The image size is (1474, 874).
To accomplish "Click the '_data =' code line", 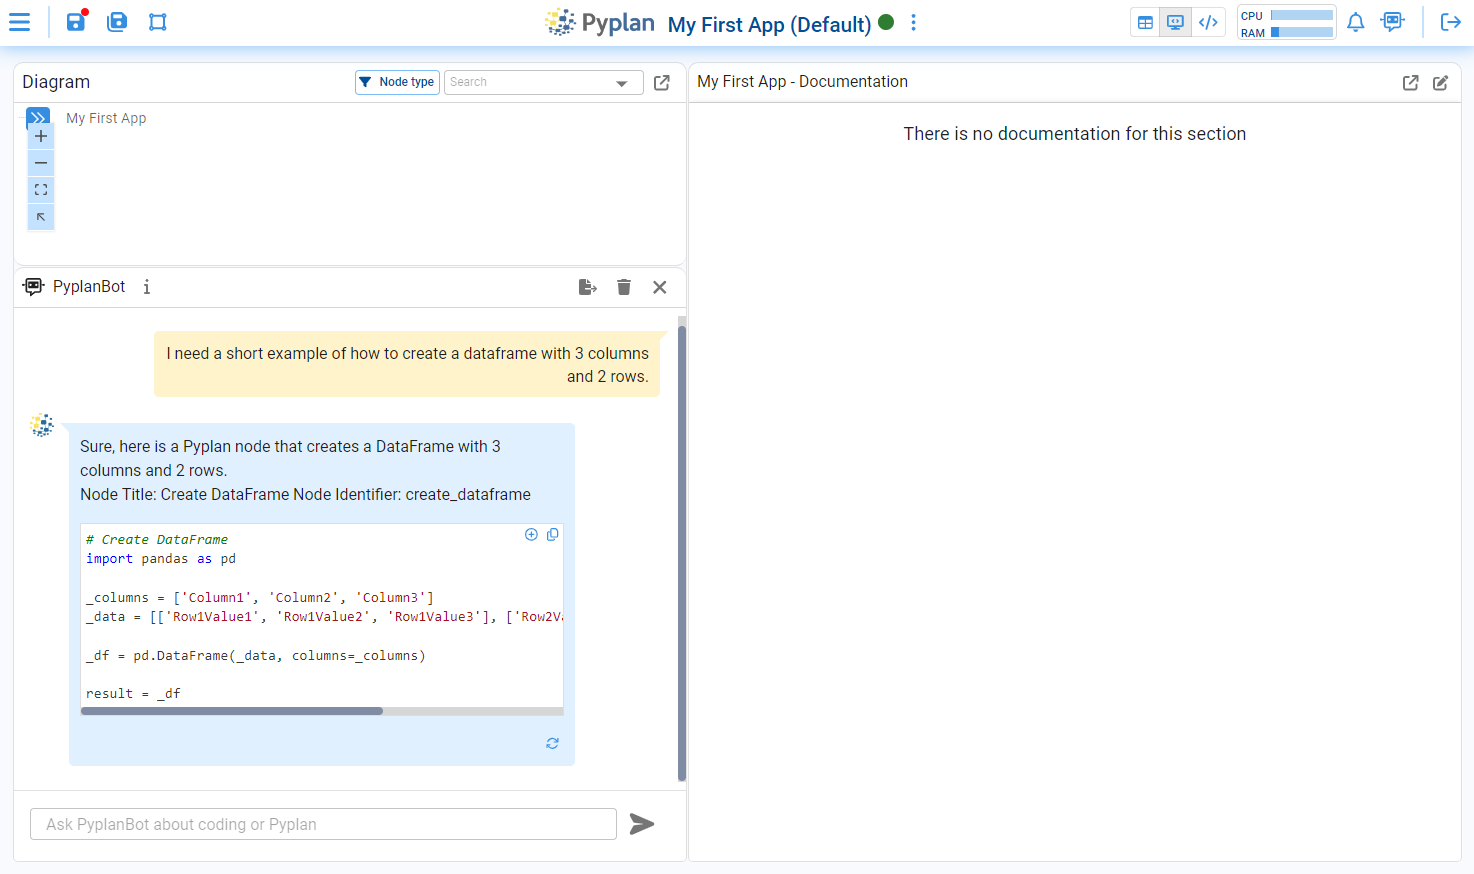I will (x=324, y=617).
